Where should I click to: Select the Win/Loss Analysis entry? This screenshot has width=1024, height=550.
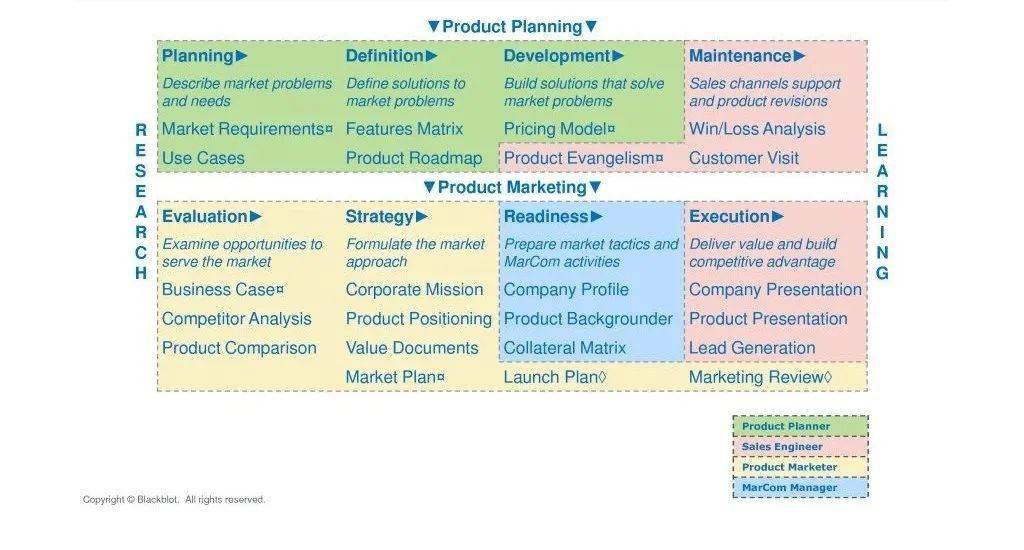pyautogui.click(x=757, y=129)
